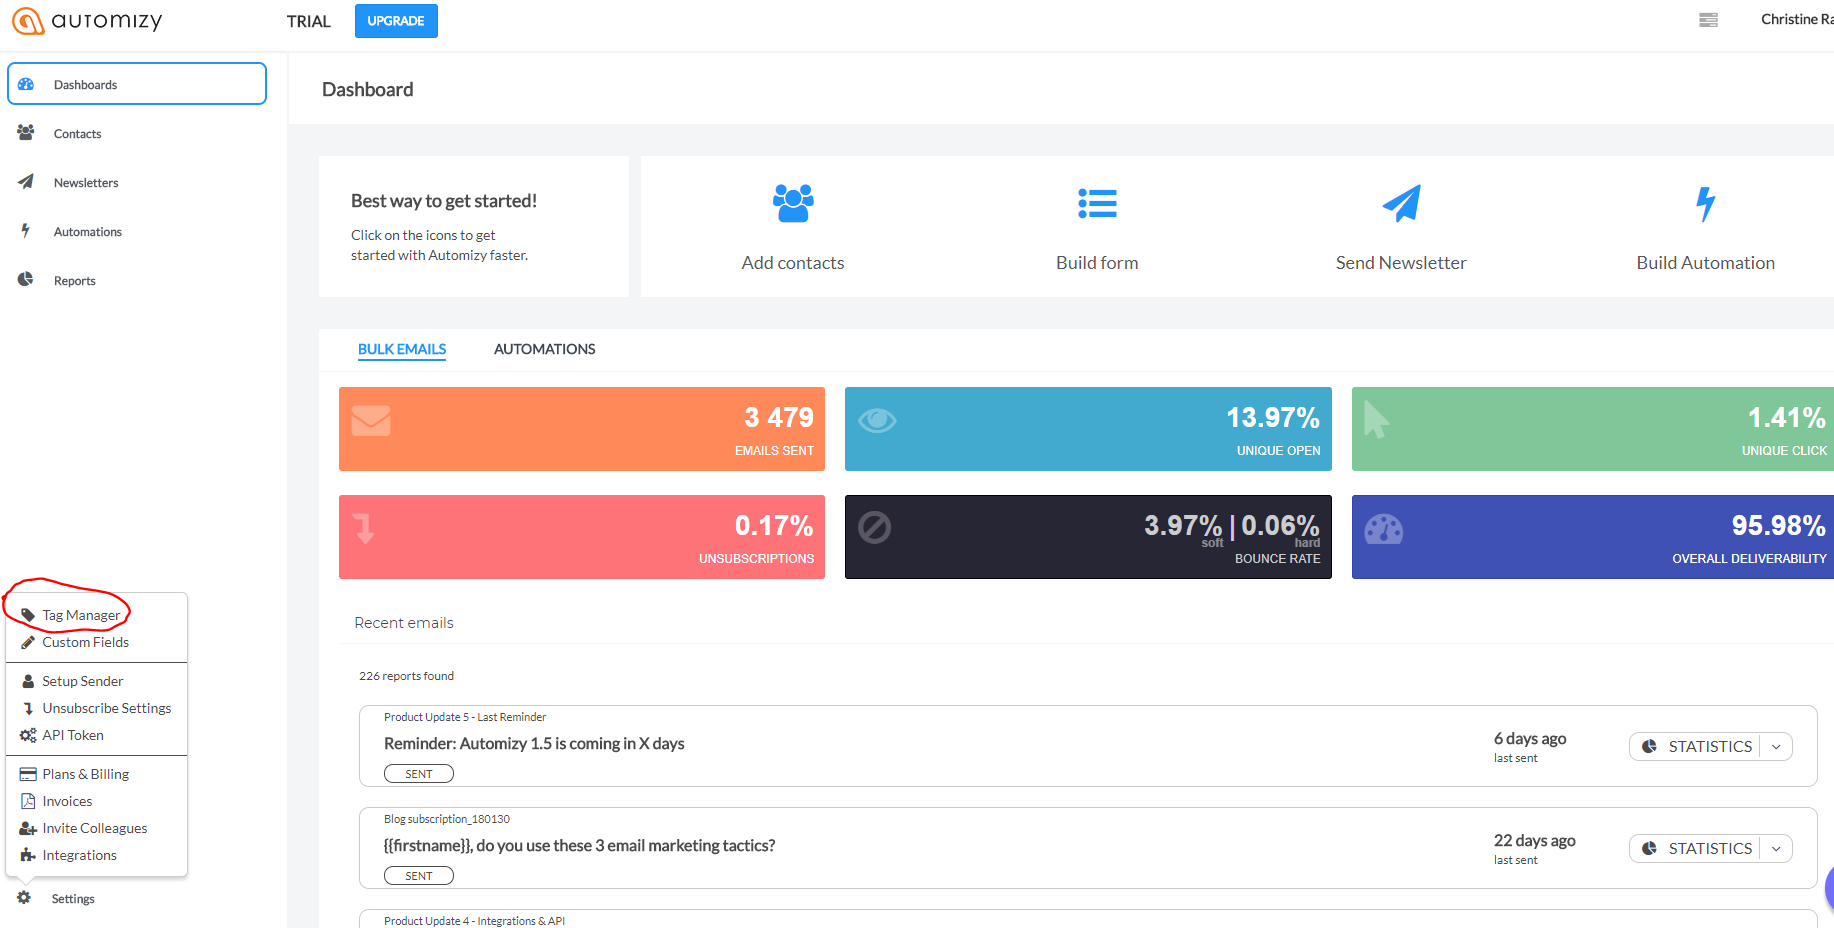Go to Contacts in the sidebar
This screenshot has width=1834, height=928.
(77, 134)
